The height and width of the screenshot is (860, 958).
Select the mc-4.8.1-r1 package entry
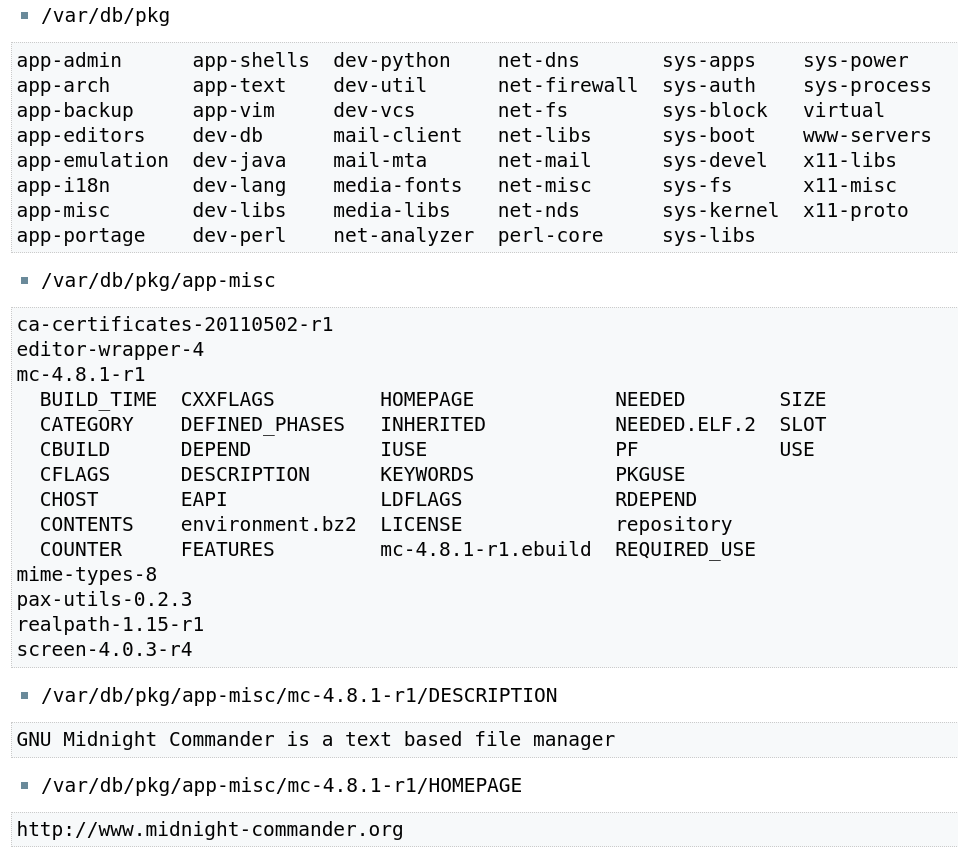pos(81,375)
